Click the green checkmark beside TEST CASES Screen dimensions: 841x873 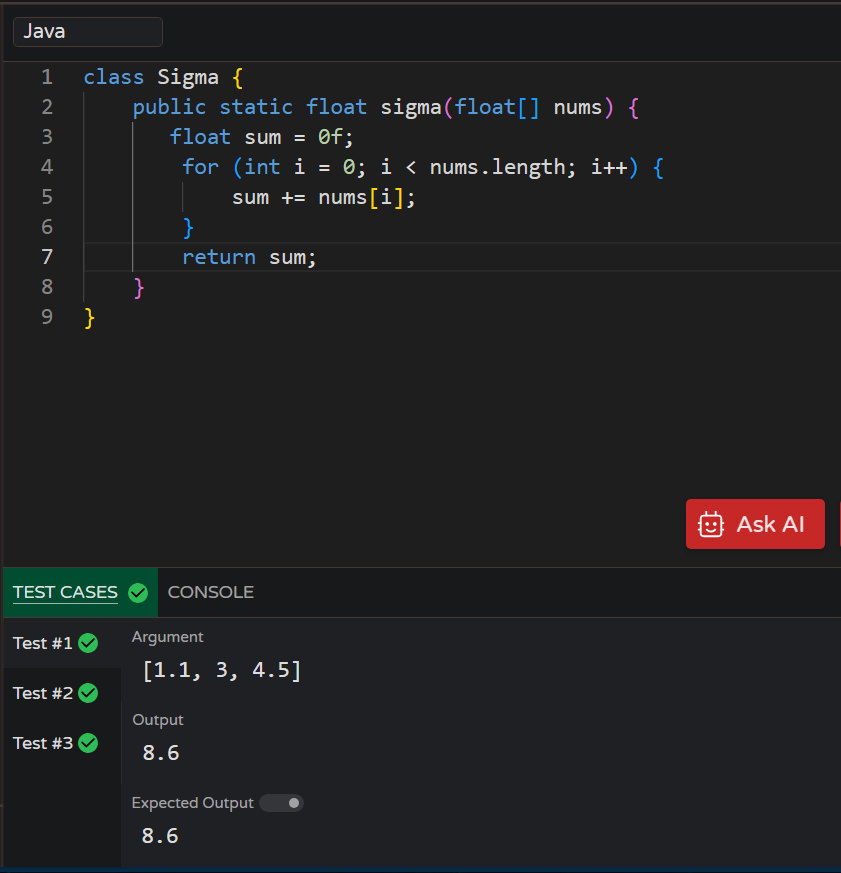click(x=137, y=592)
